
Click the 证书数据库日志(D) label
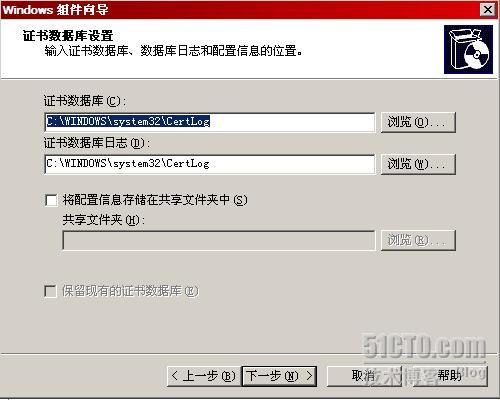97,143
